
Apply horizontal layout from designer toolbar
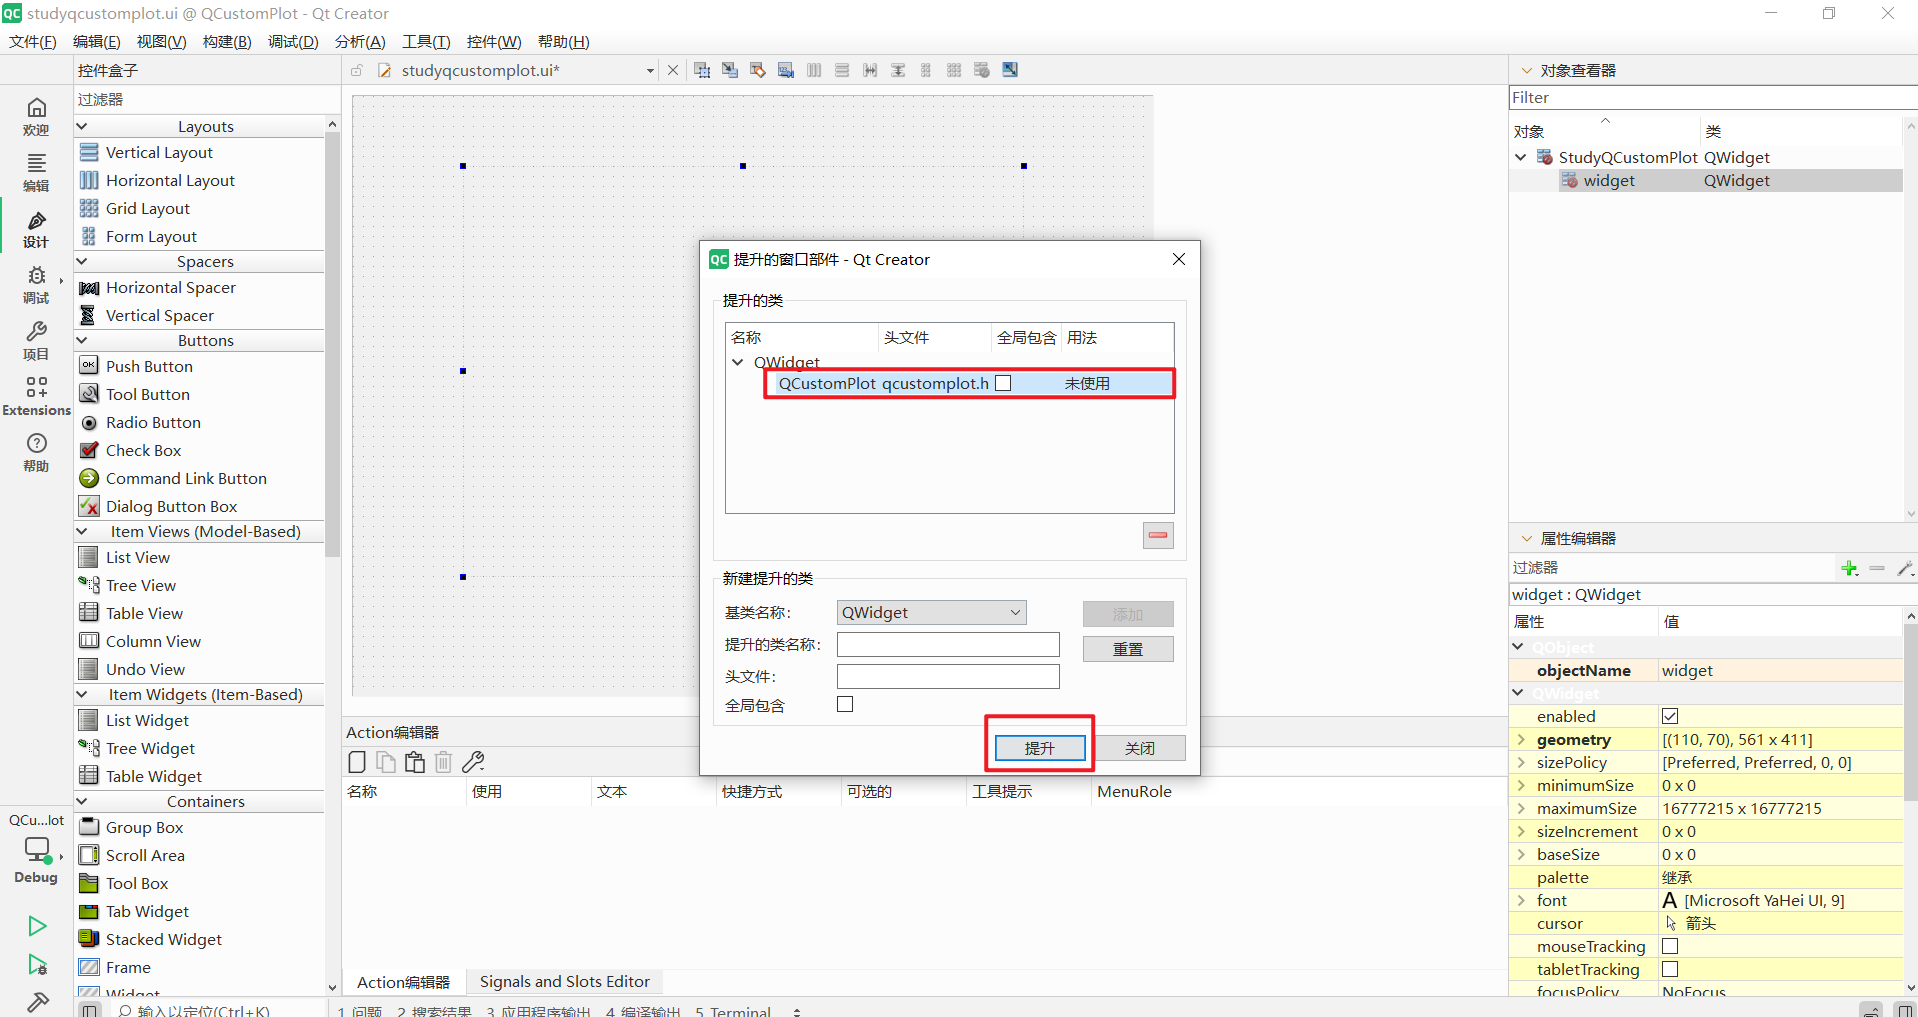(x=814, y=70)
